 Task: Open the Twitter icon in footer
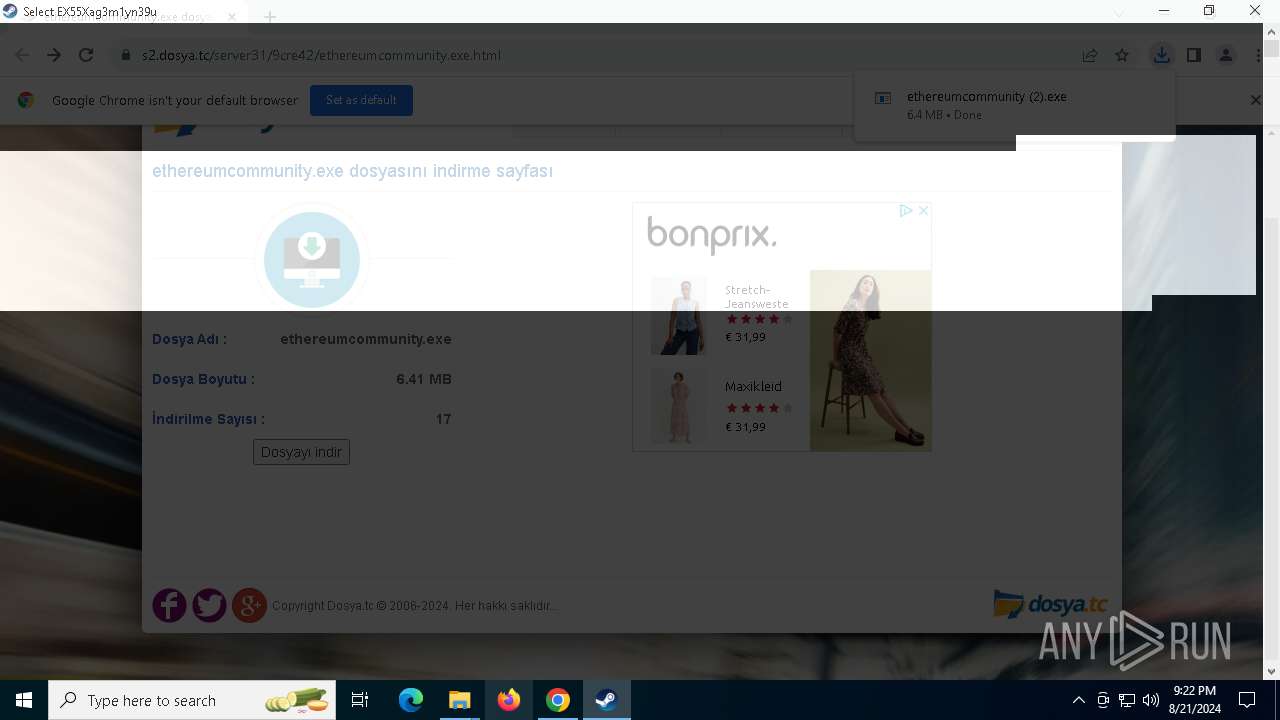tap(209, 605)
